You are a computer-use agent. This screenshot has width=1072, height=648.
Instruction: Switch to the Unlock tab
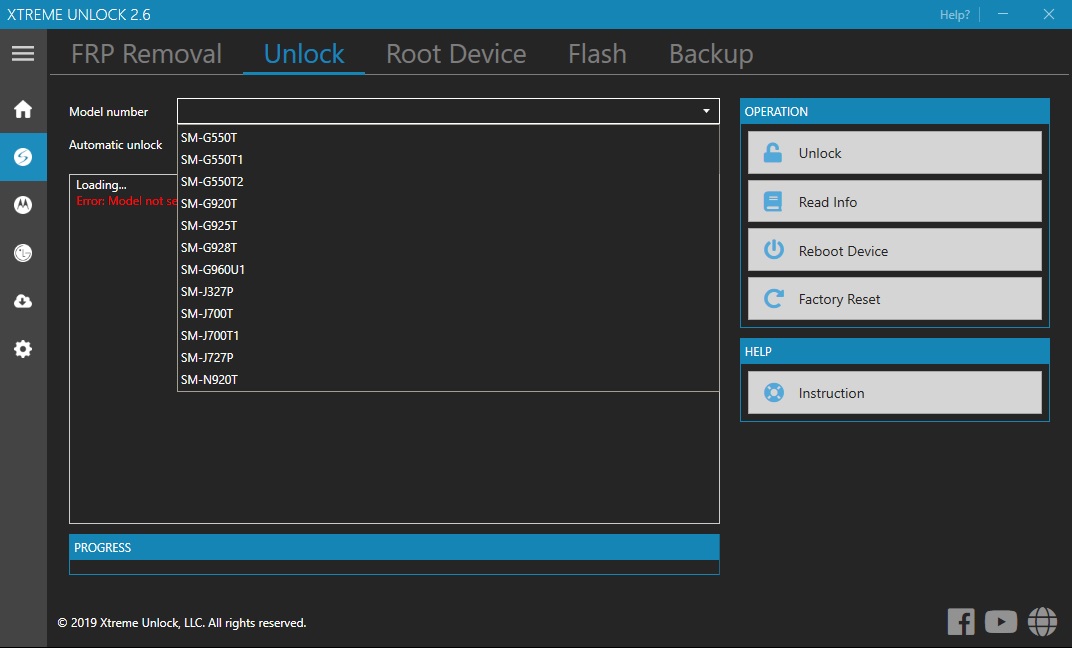(304, 53)
